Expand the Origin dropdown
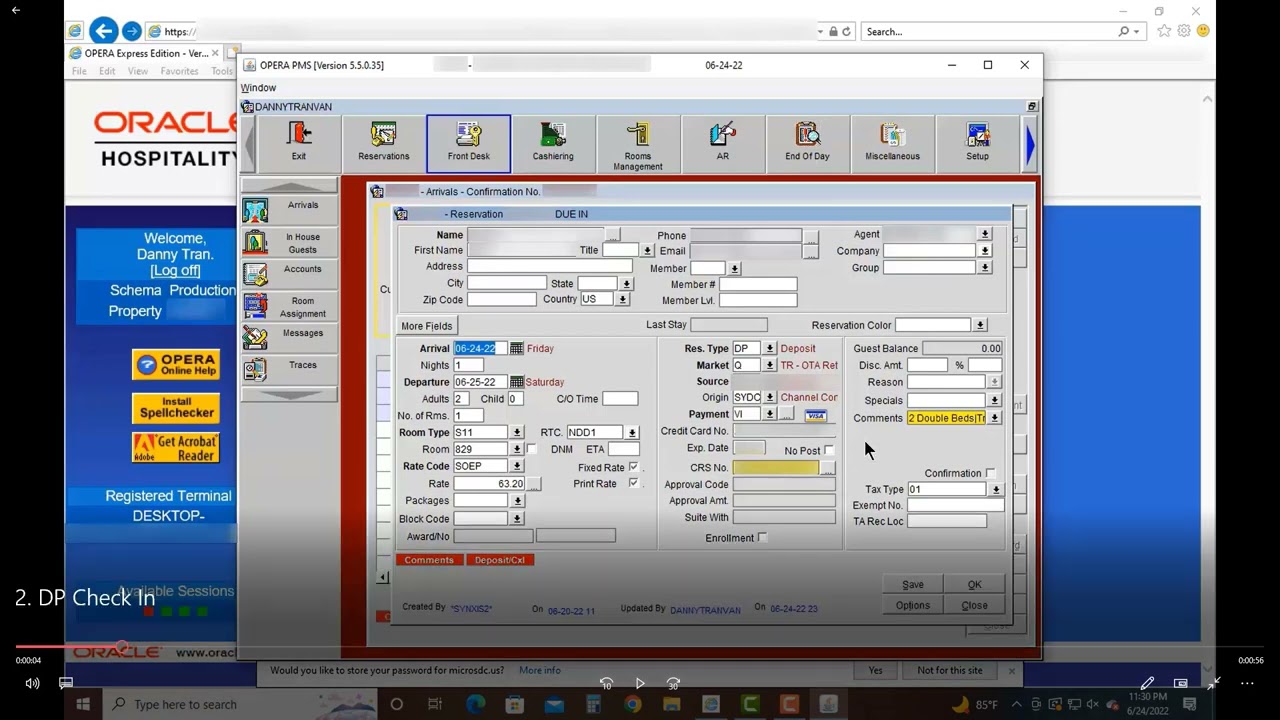The width and height of the screenshot is (1280, 720). pyautogui.click(x=769, y=398)
